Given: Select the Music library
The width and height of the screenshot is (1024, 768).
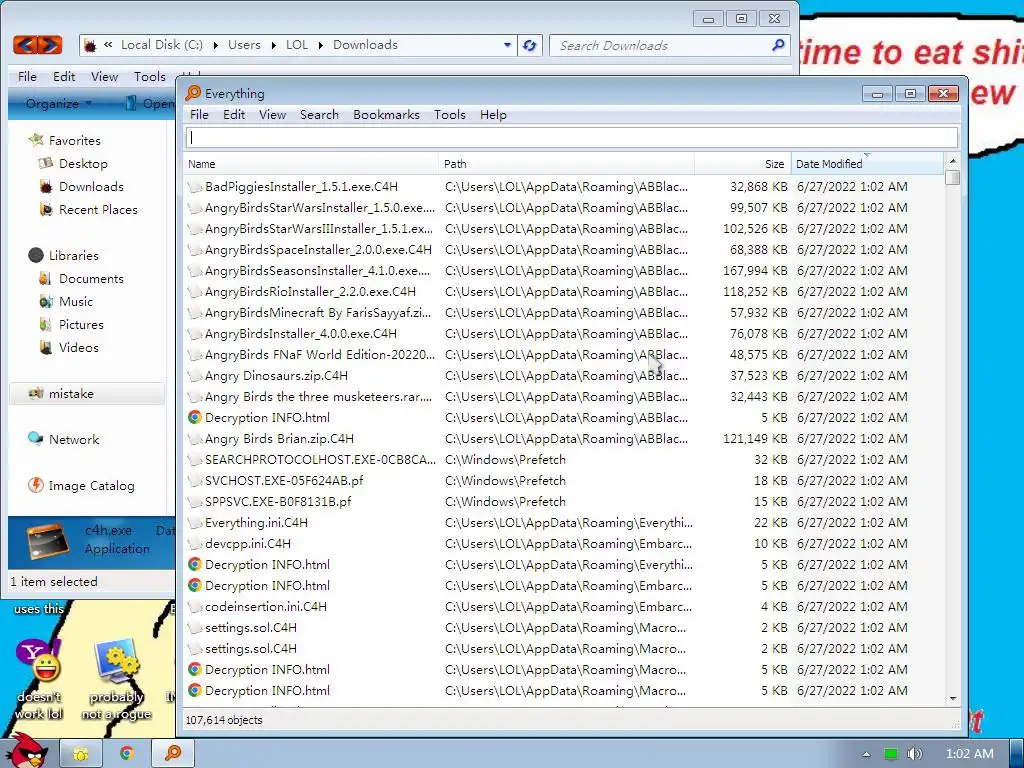Looking at the screenshot, I should click(76, 301).
